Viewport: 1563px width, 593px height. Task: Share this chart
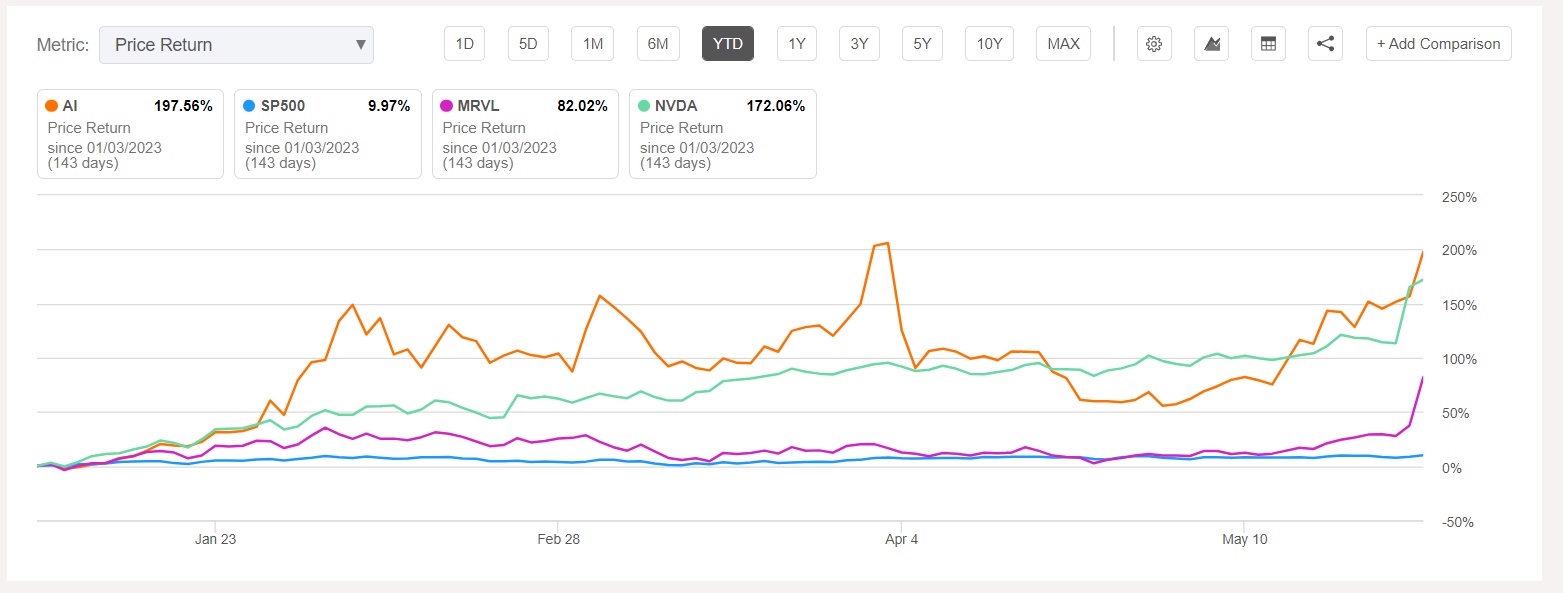pos(1325,44)
